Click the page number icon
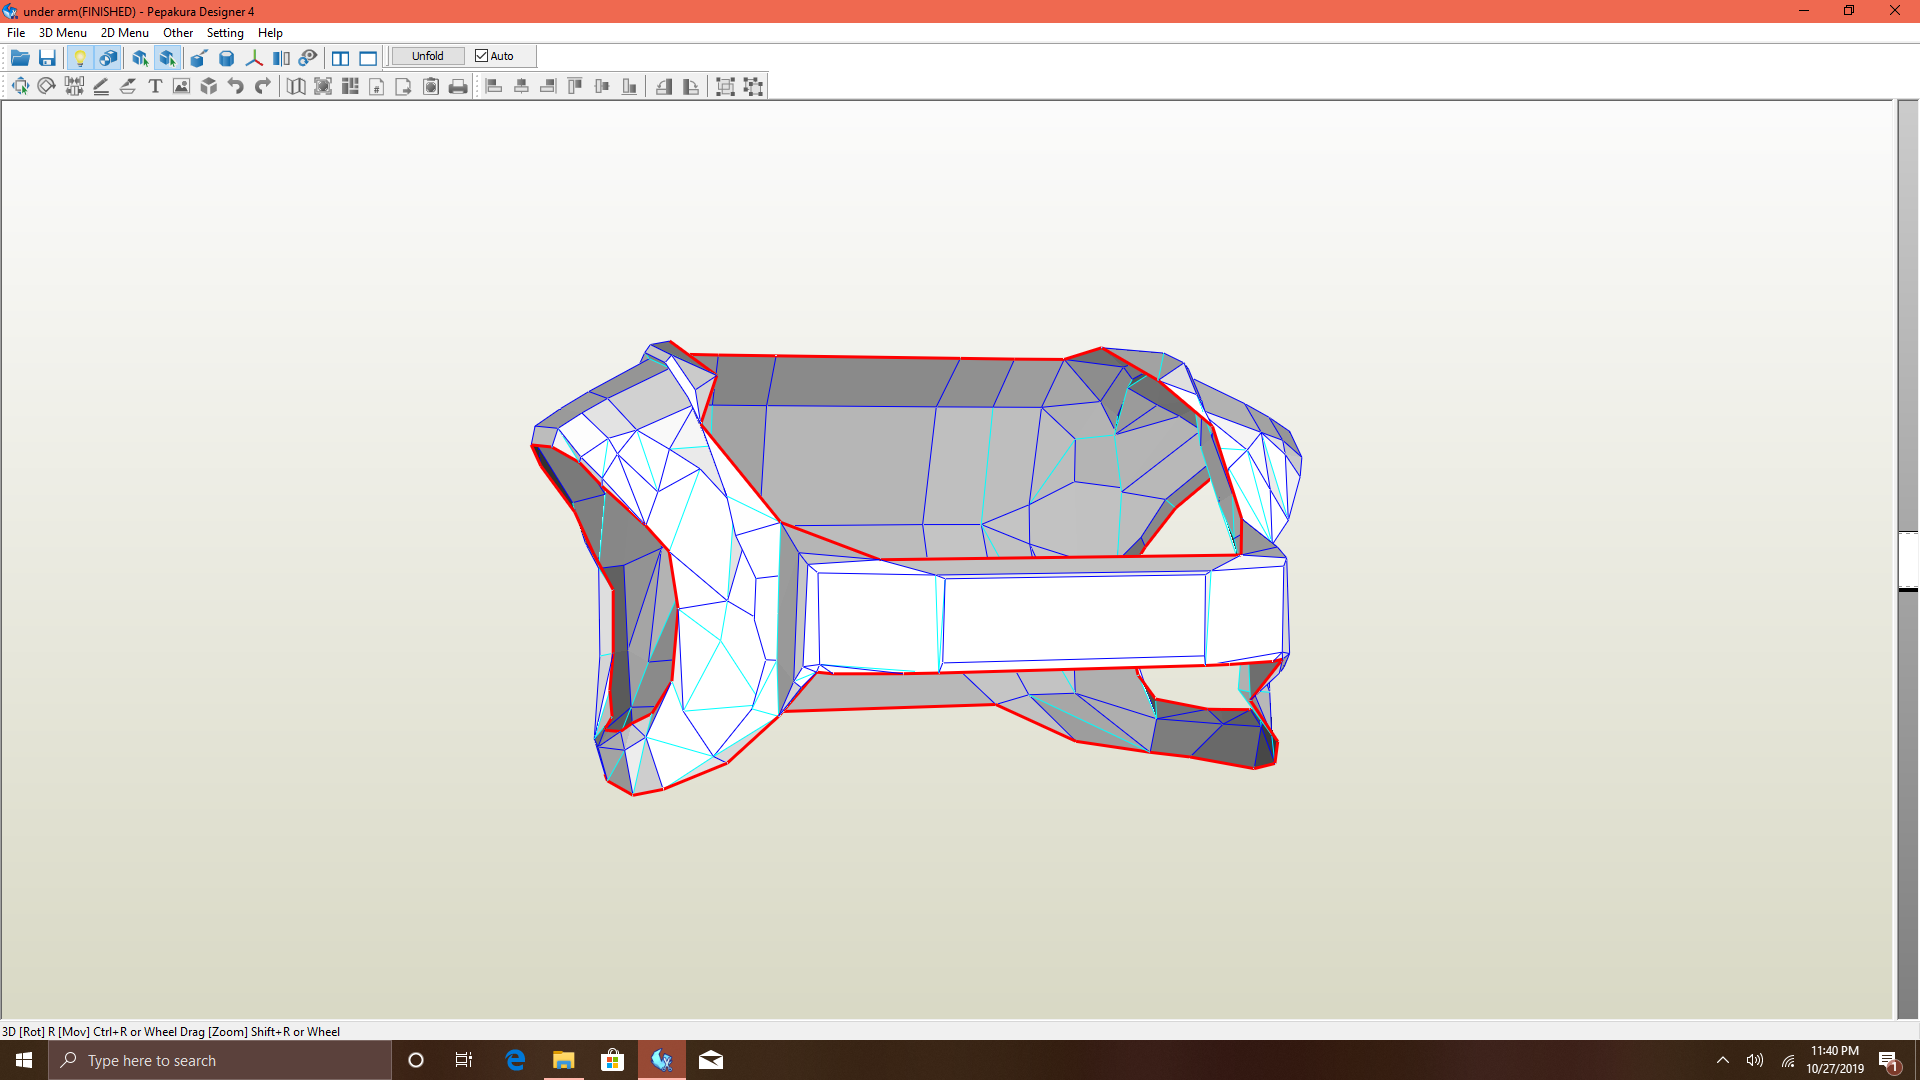 pyautogui.click(x=377, y=86)
